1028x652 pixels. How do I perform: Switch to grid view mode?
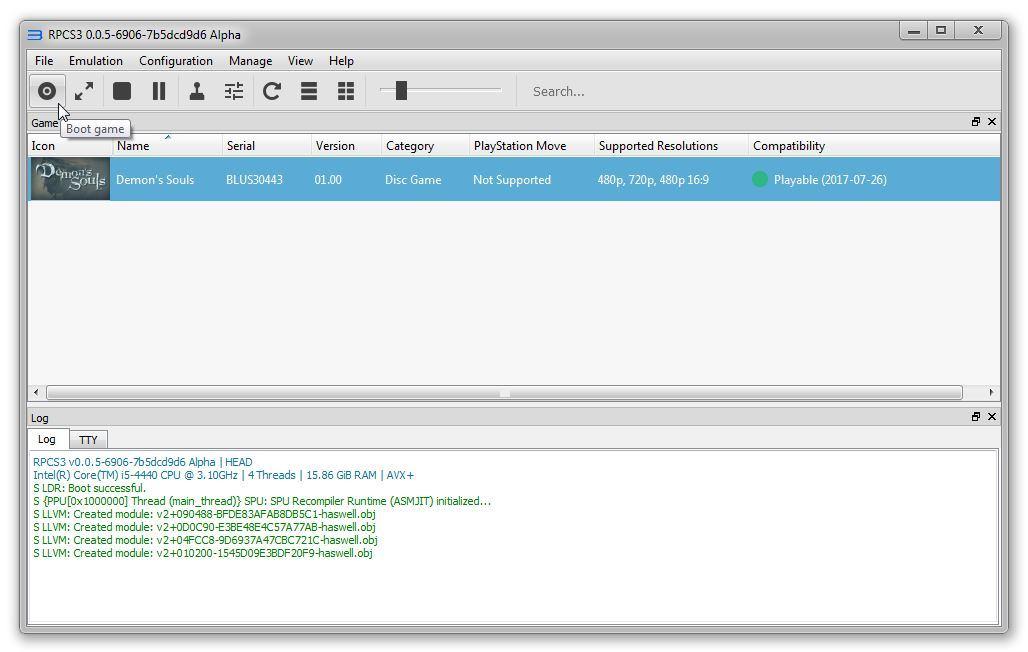(346, 91)
